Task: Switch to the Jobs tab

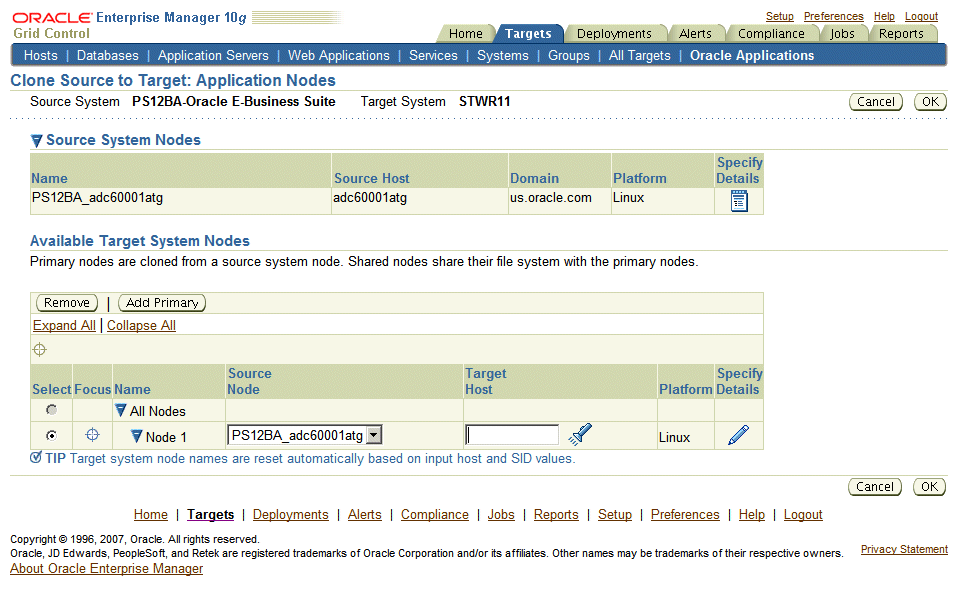Action: point(842,34)
